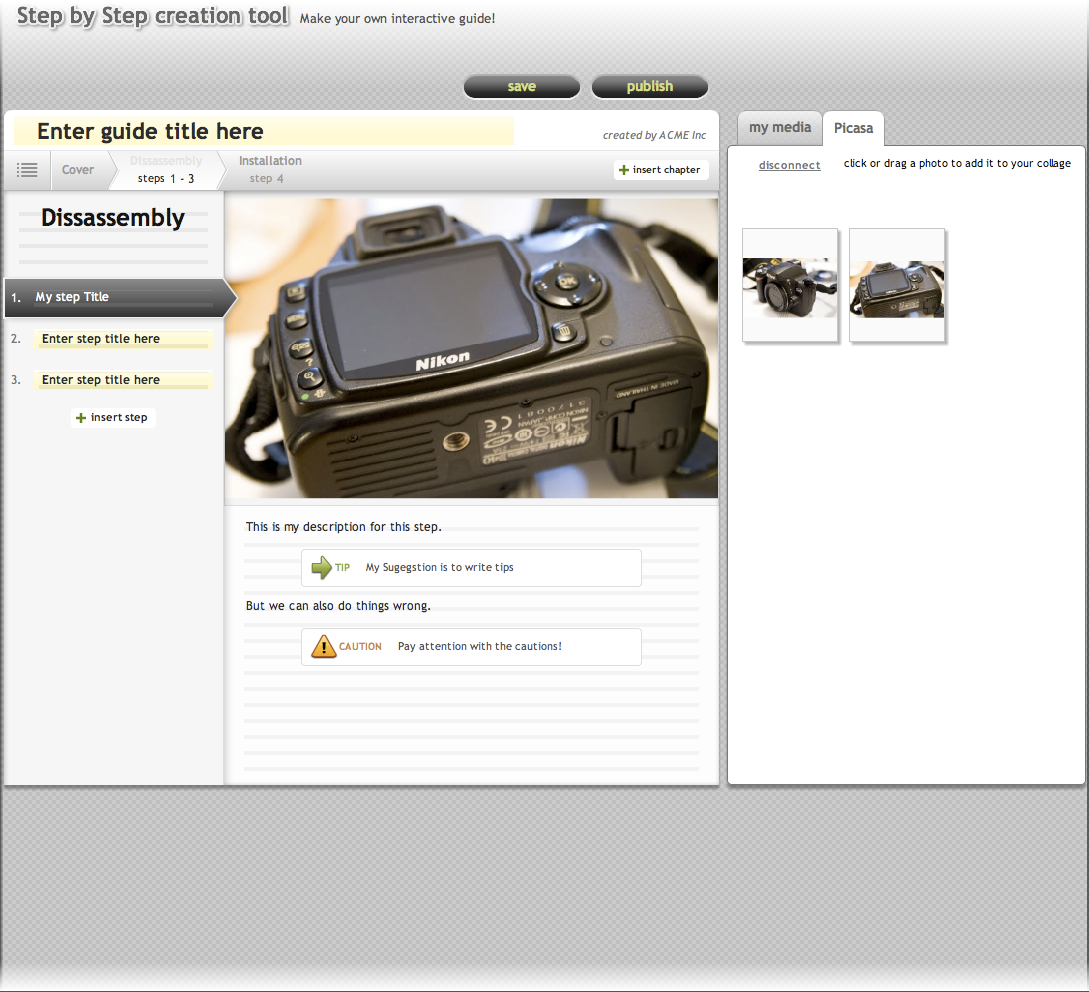Screen dimensions: 1089x992
Task: Edit the tip text 'My Sugegstion is to write tips'
Action: click(440, 568)
